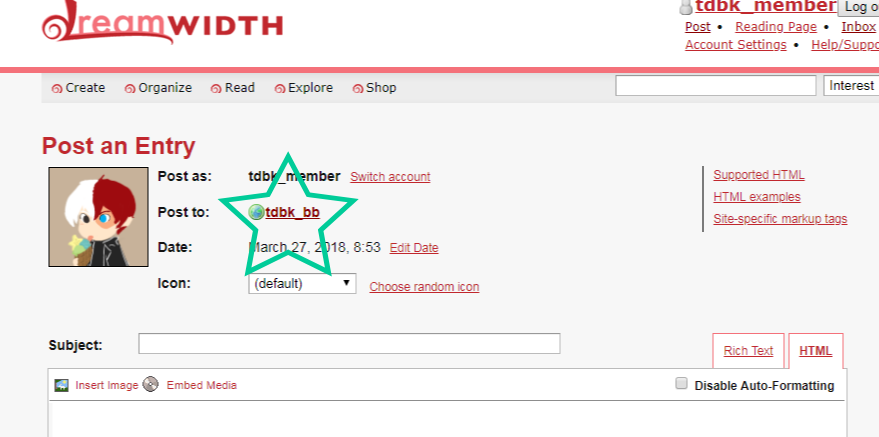Open the Help/Support link
The width and height of the screenshot is (879, 437).
(x=845, y=45)
